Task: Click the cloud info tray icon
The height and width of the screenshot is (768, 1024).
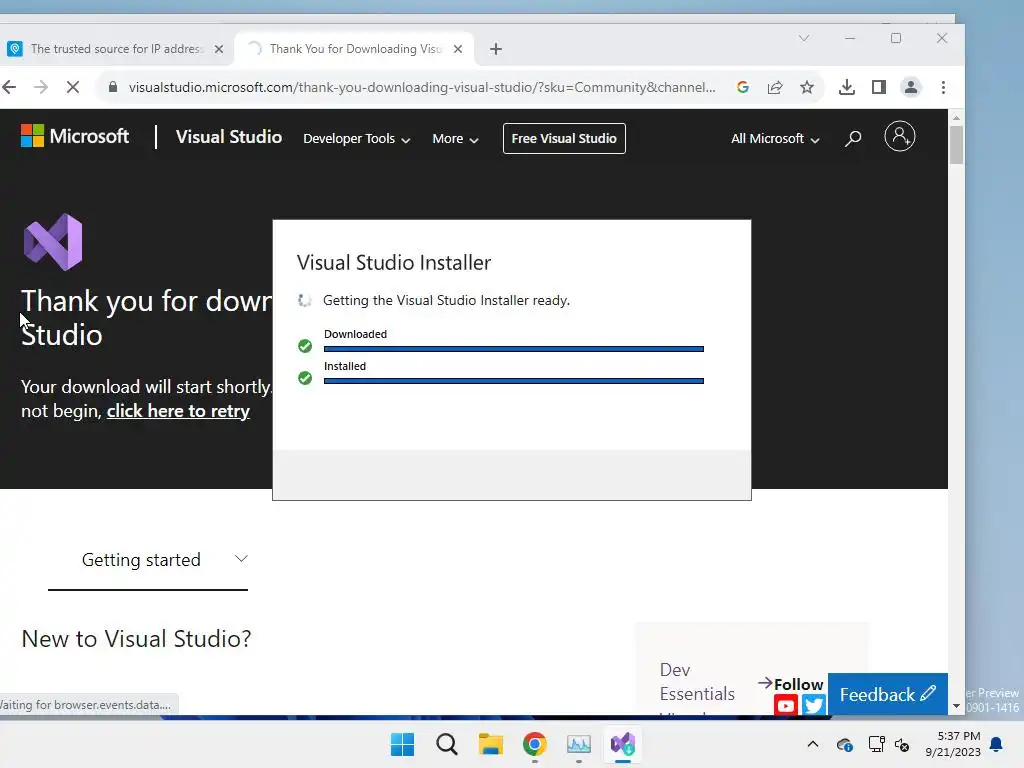Action: coord(844,744)
